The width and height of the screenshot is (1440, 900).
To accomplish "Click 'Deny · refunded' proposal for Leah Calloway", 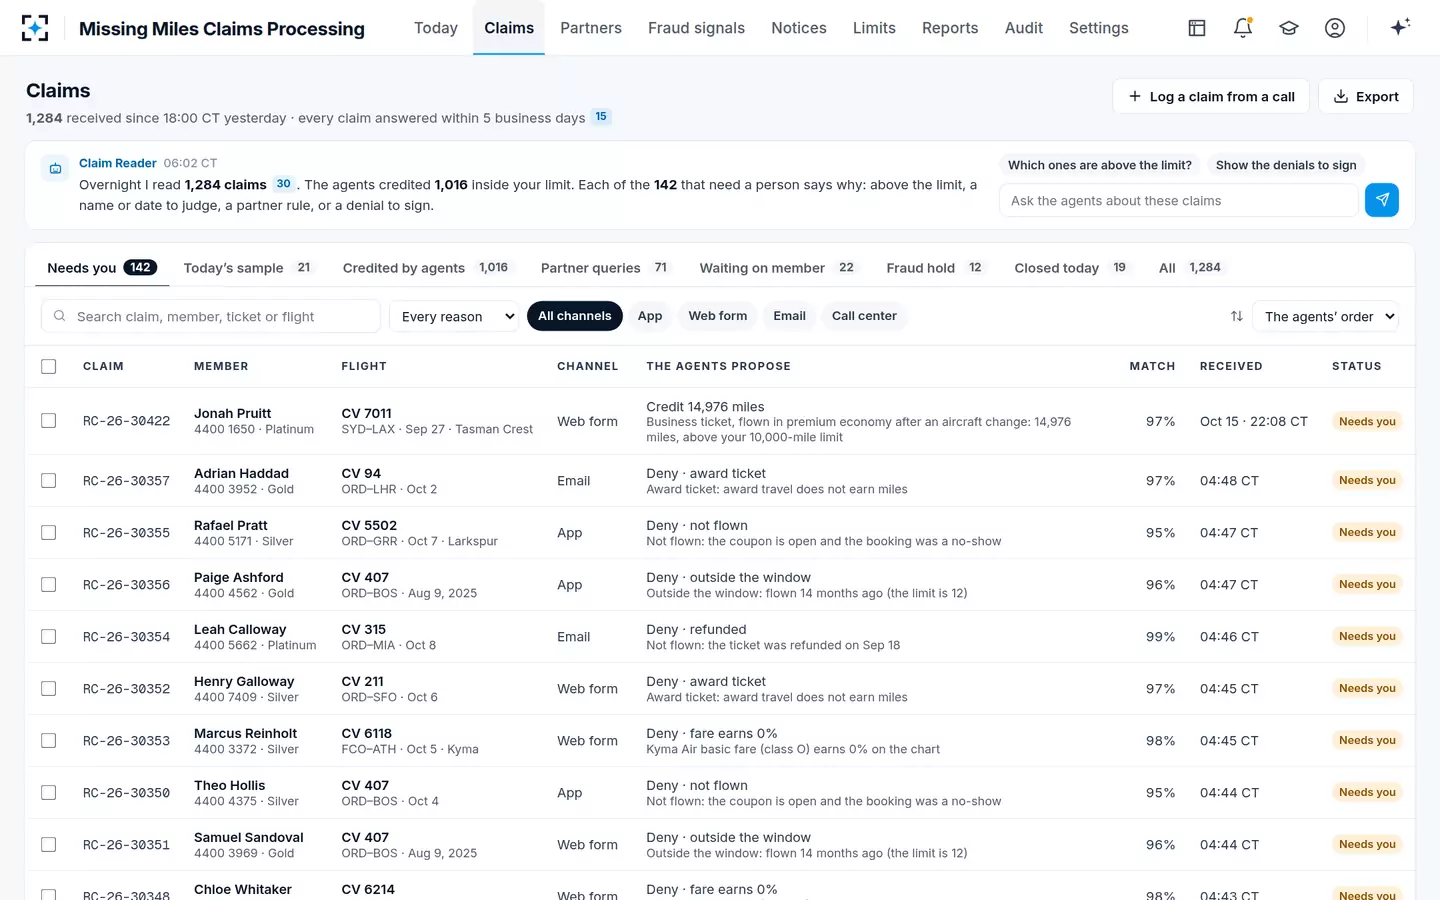I will pos(696,629).
